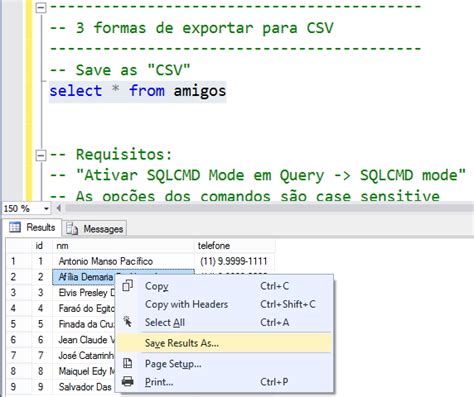Select the Salvador Das name cell

point(84,387)
